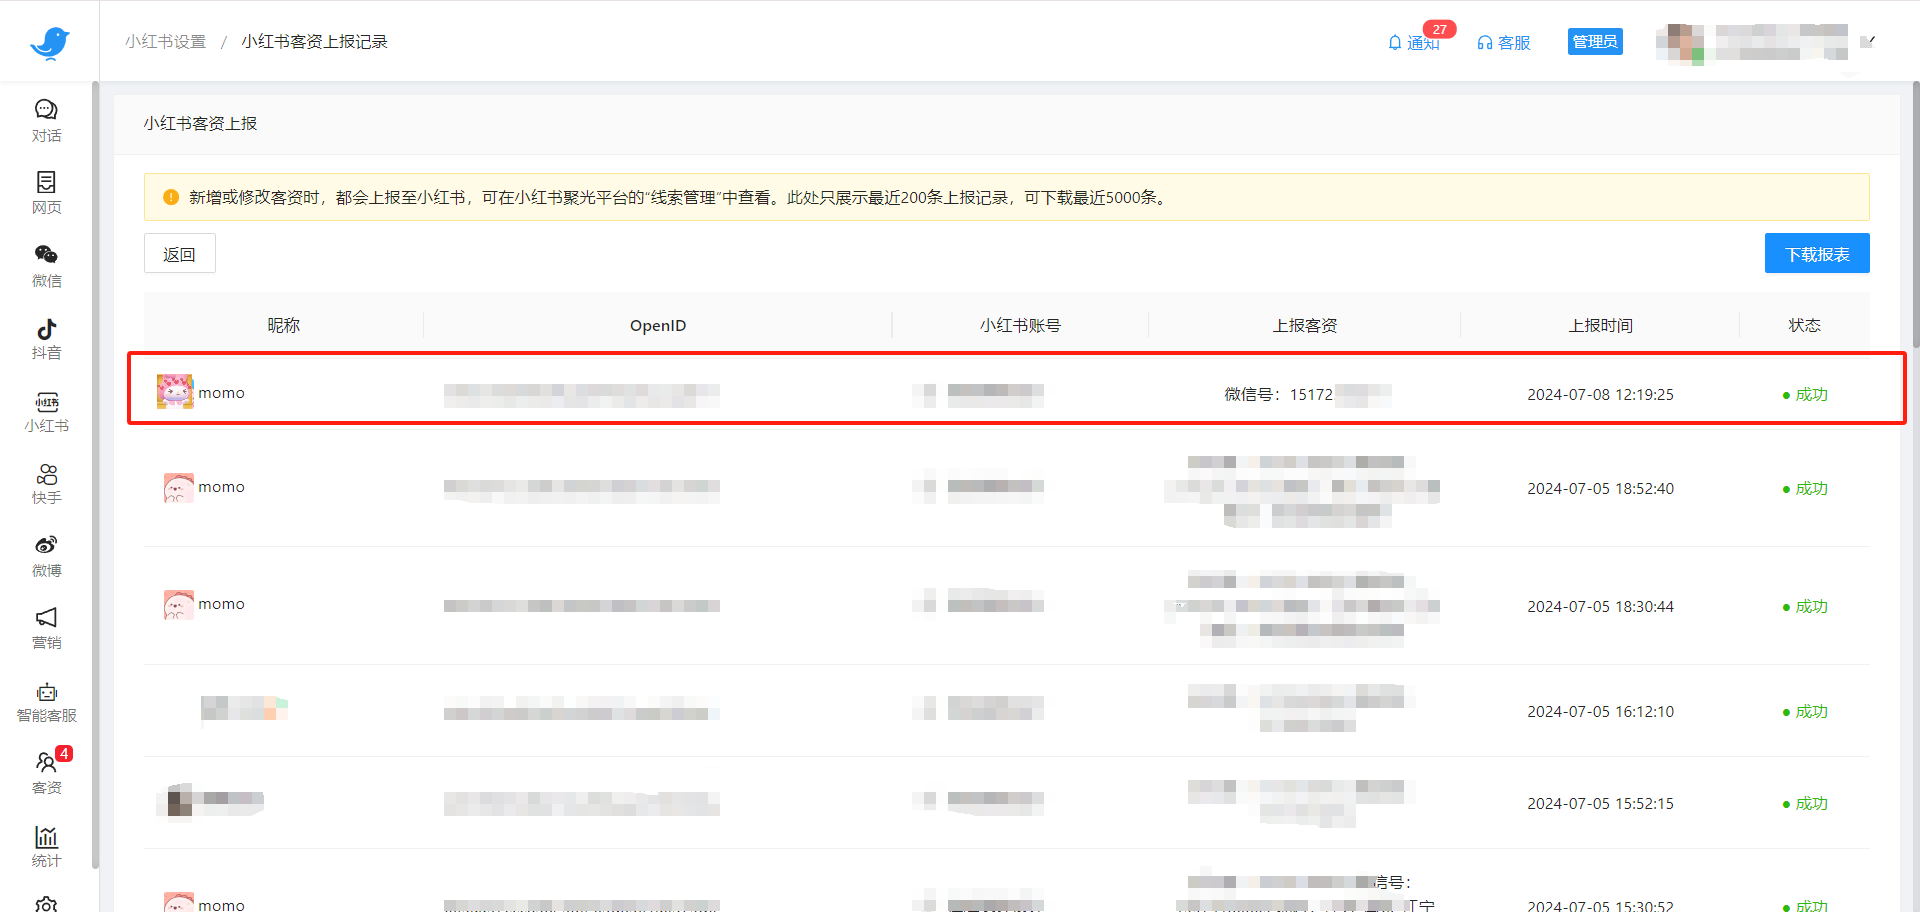Image resolution: width=1920 pixels, height=912 pixels.
Task: Go to the 抖音 Douyin sidebar icon
Action: pyautogui.click(x=46, y=338)
